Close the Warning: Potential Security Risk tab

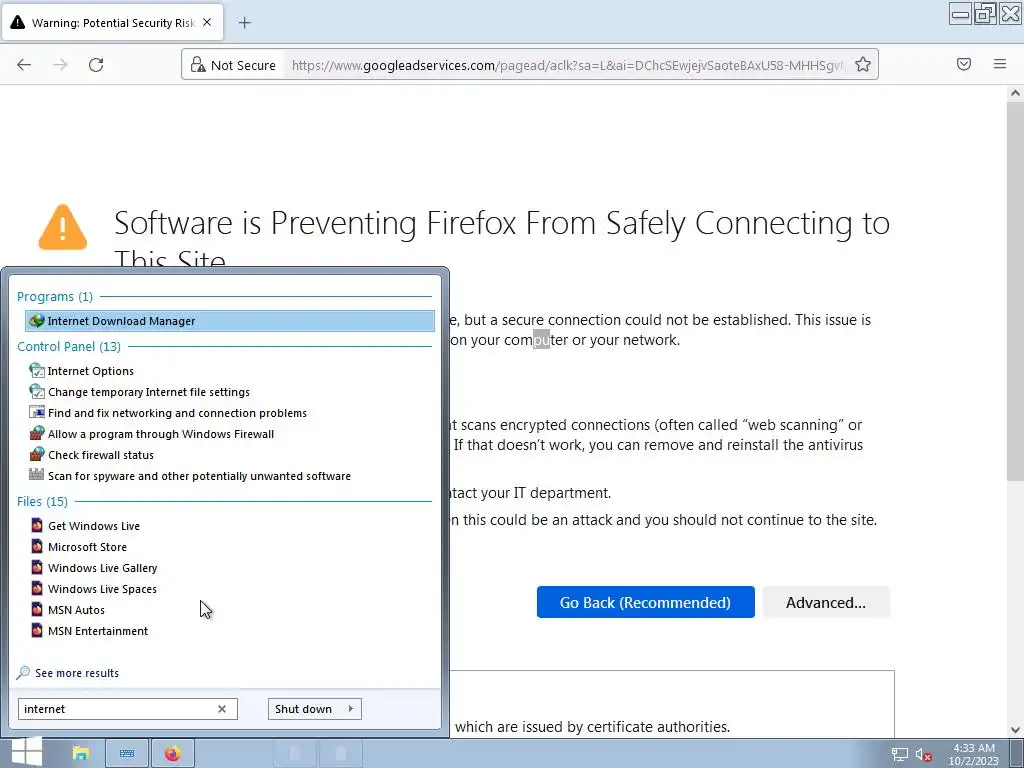click(x=207, y=22)
